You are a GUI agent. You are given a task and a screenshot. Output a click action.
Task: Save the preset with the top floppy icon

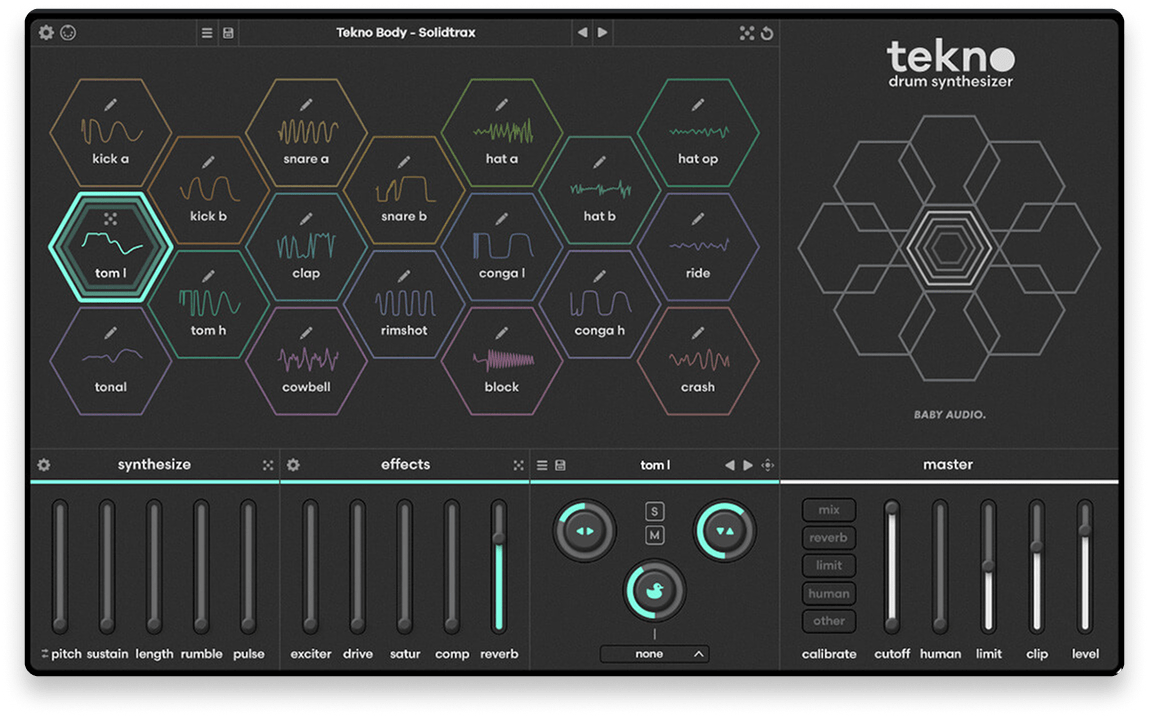228,33
